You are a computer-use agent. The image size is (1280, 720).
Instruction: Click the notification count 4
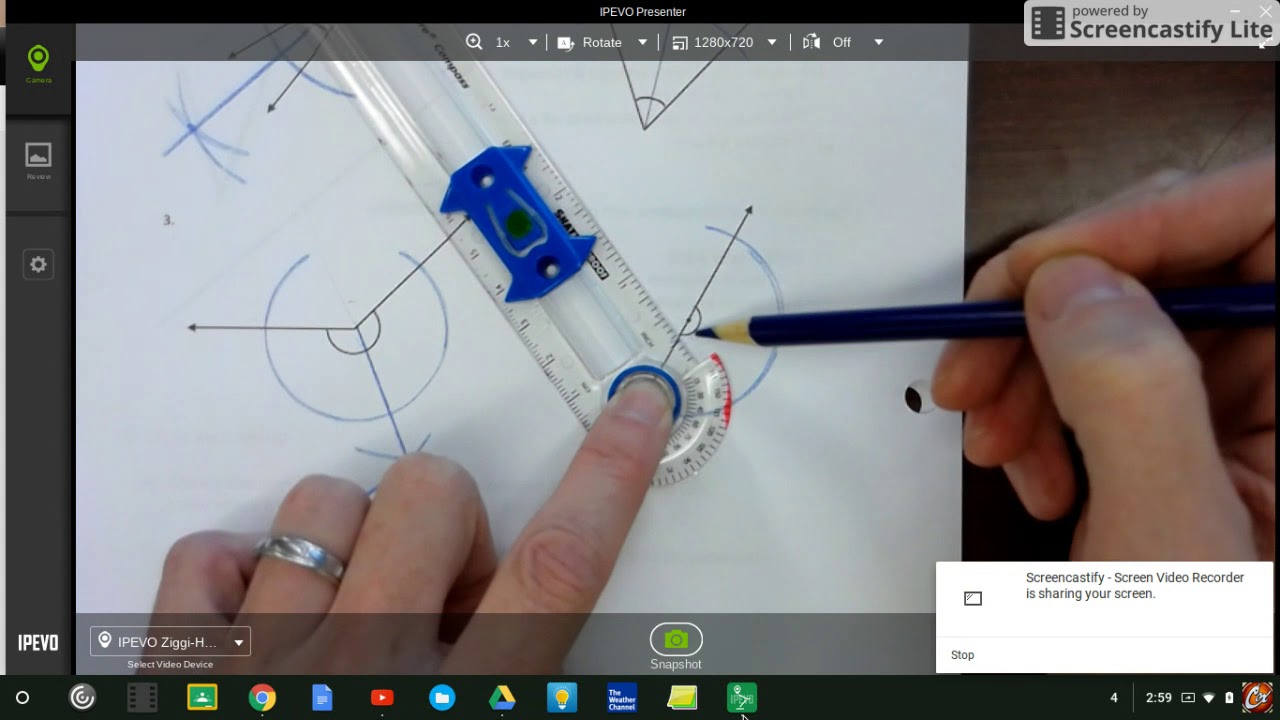click(x=1114, y=698)
